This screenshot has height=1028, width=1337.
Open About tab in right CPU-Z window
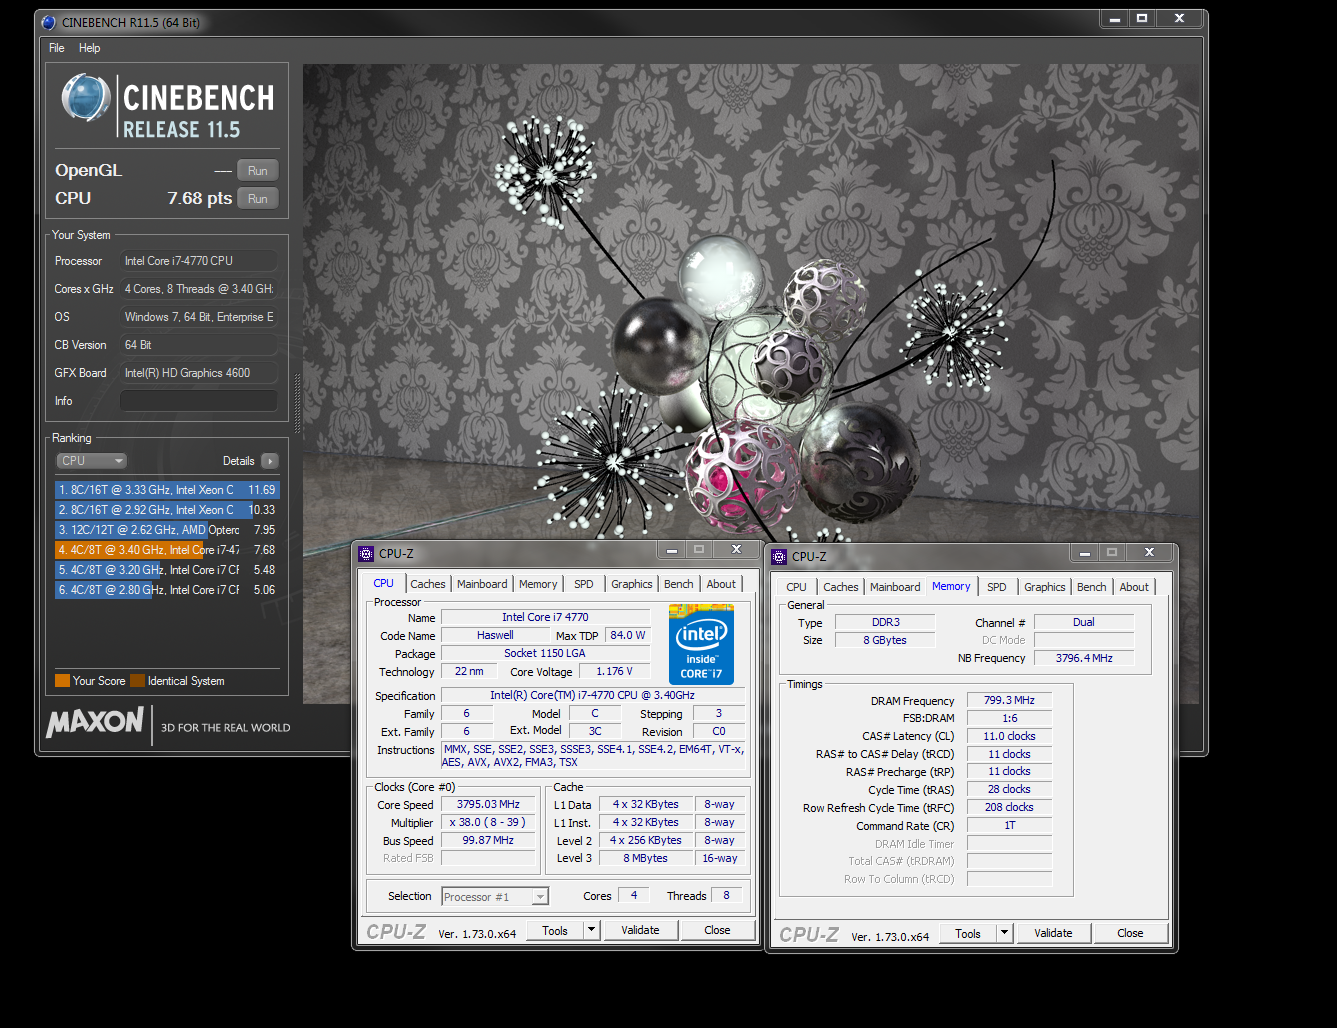(x=1134, y=587)
